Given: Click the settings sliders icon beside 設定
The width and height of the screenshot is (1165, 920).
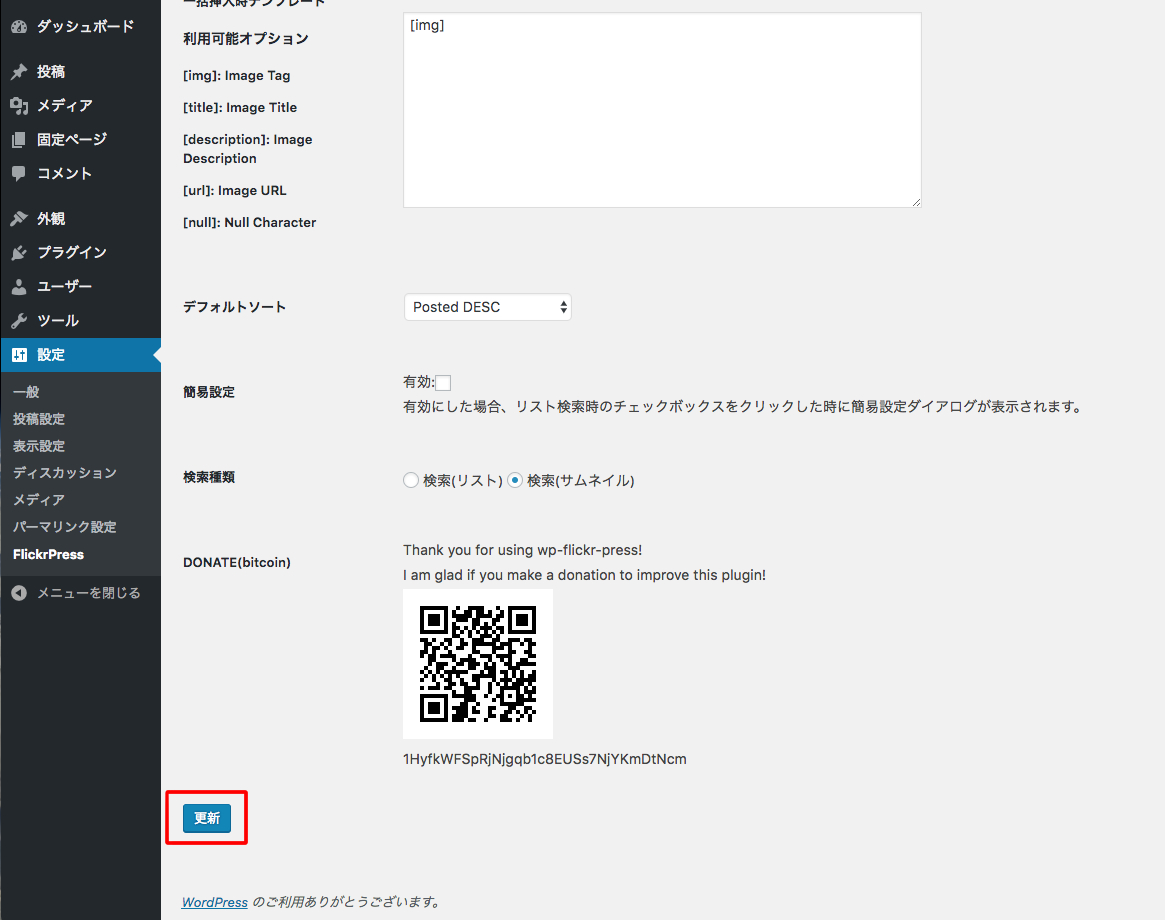Looking at the screenshot, I should tap(19, 355).
